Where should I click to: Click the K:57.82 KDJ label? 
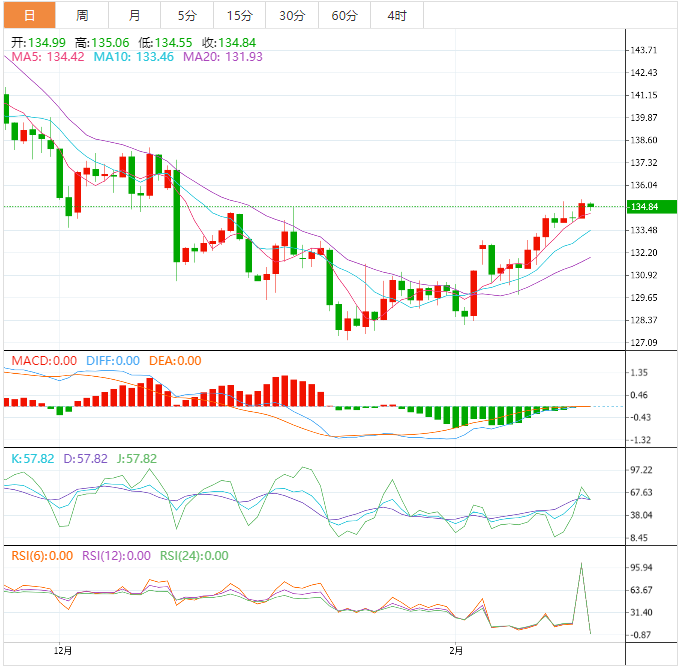point(30,458)
